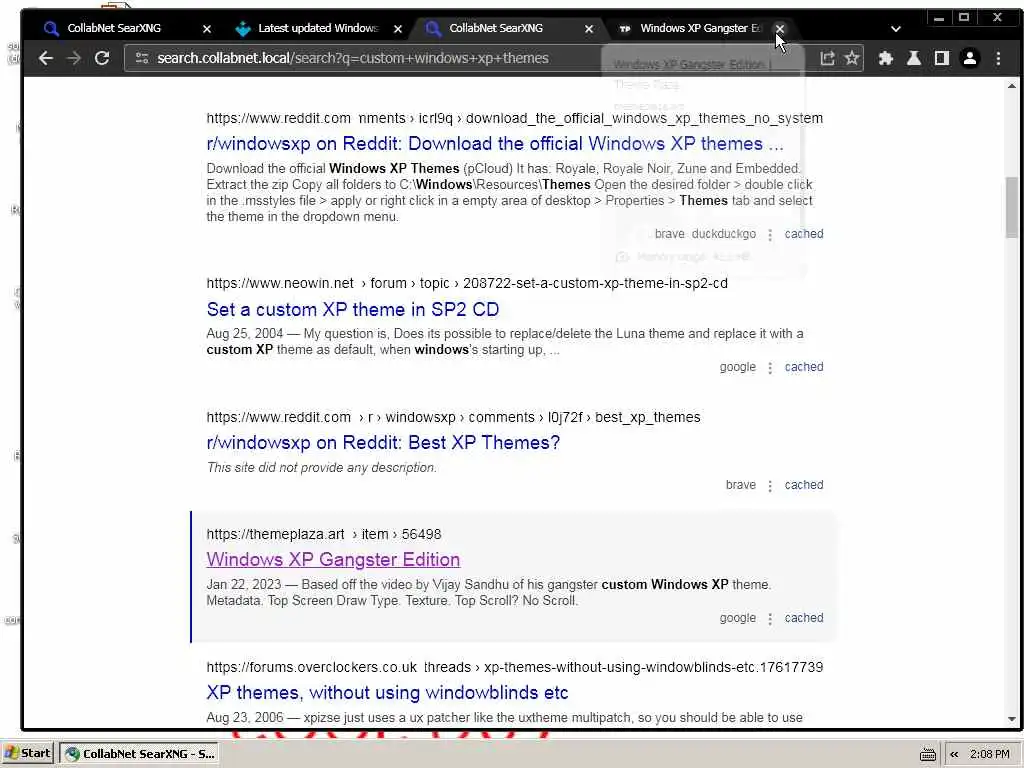Open options dots for Best XP Themes result

click(770, 486)
